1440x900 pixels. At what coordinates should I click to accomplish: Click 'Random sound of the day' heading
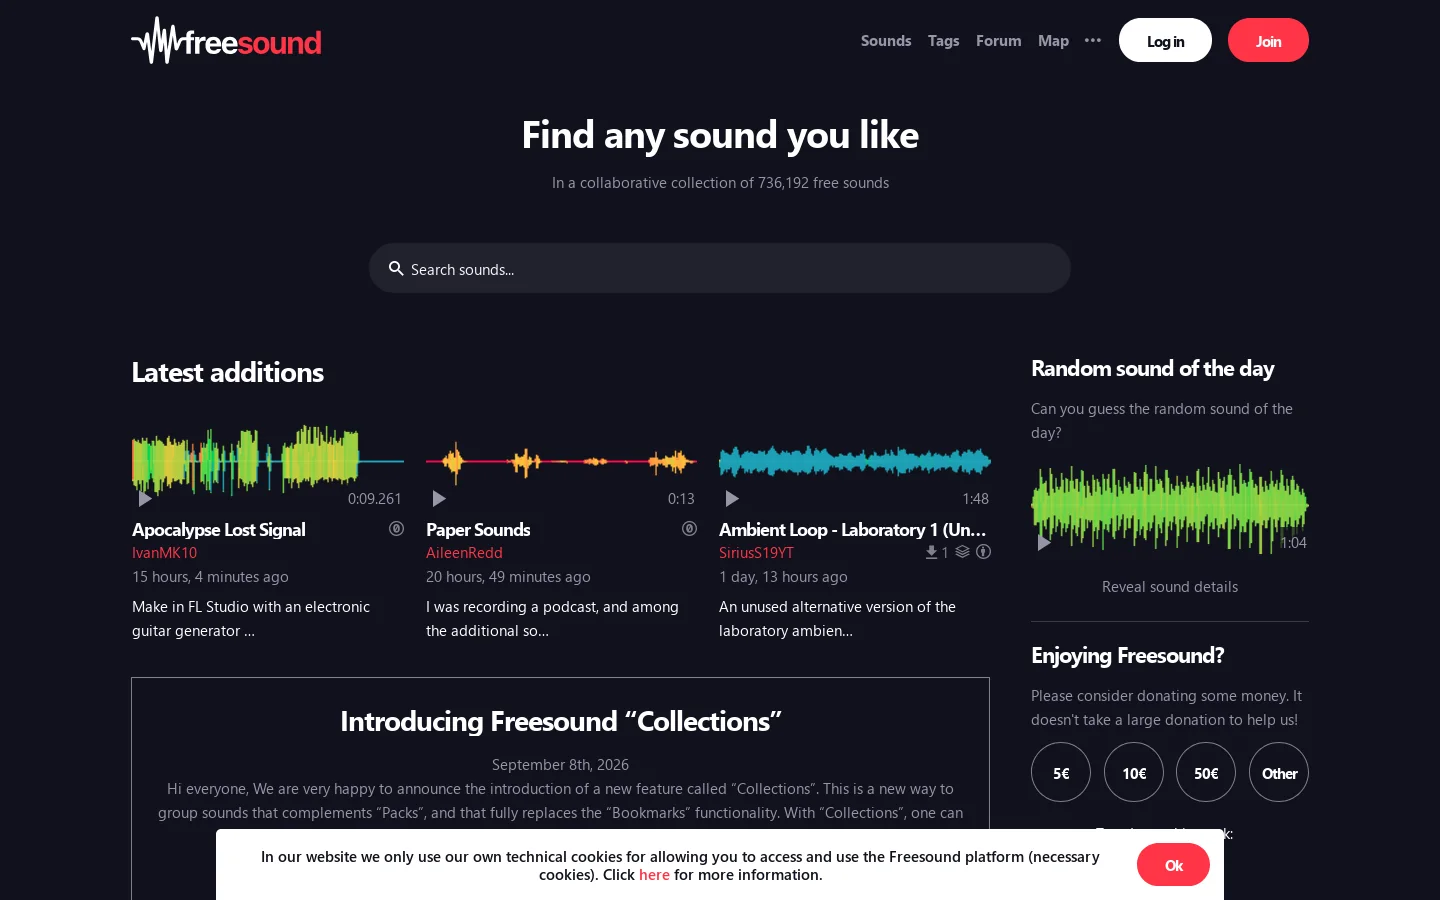1152,368
